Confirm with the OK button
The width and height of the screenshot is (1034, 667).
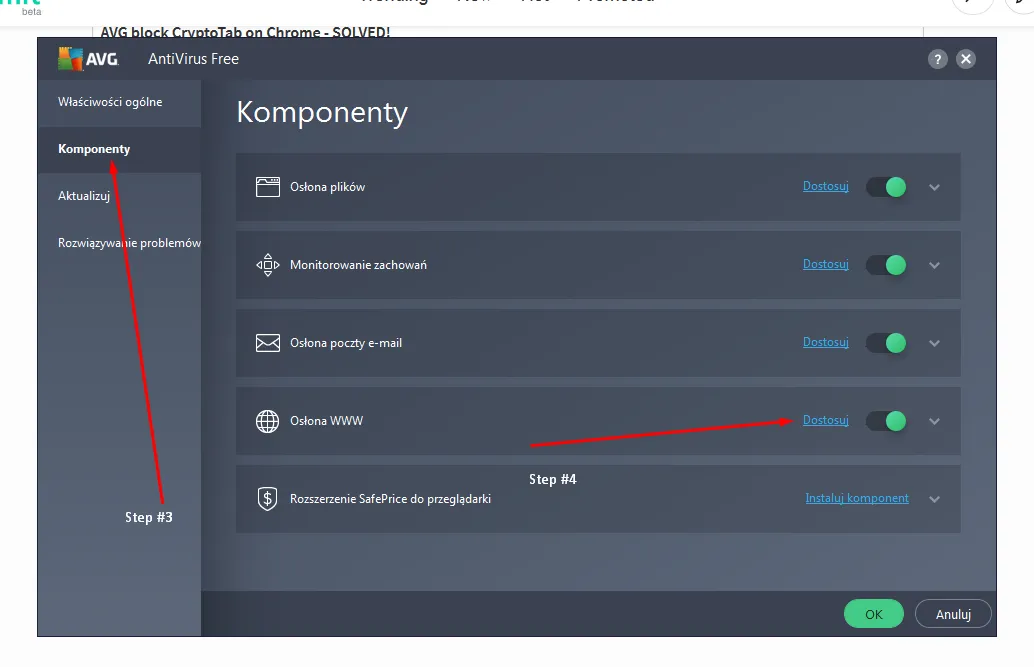click(874, 614)
